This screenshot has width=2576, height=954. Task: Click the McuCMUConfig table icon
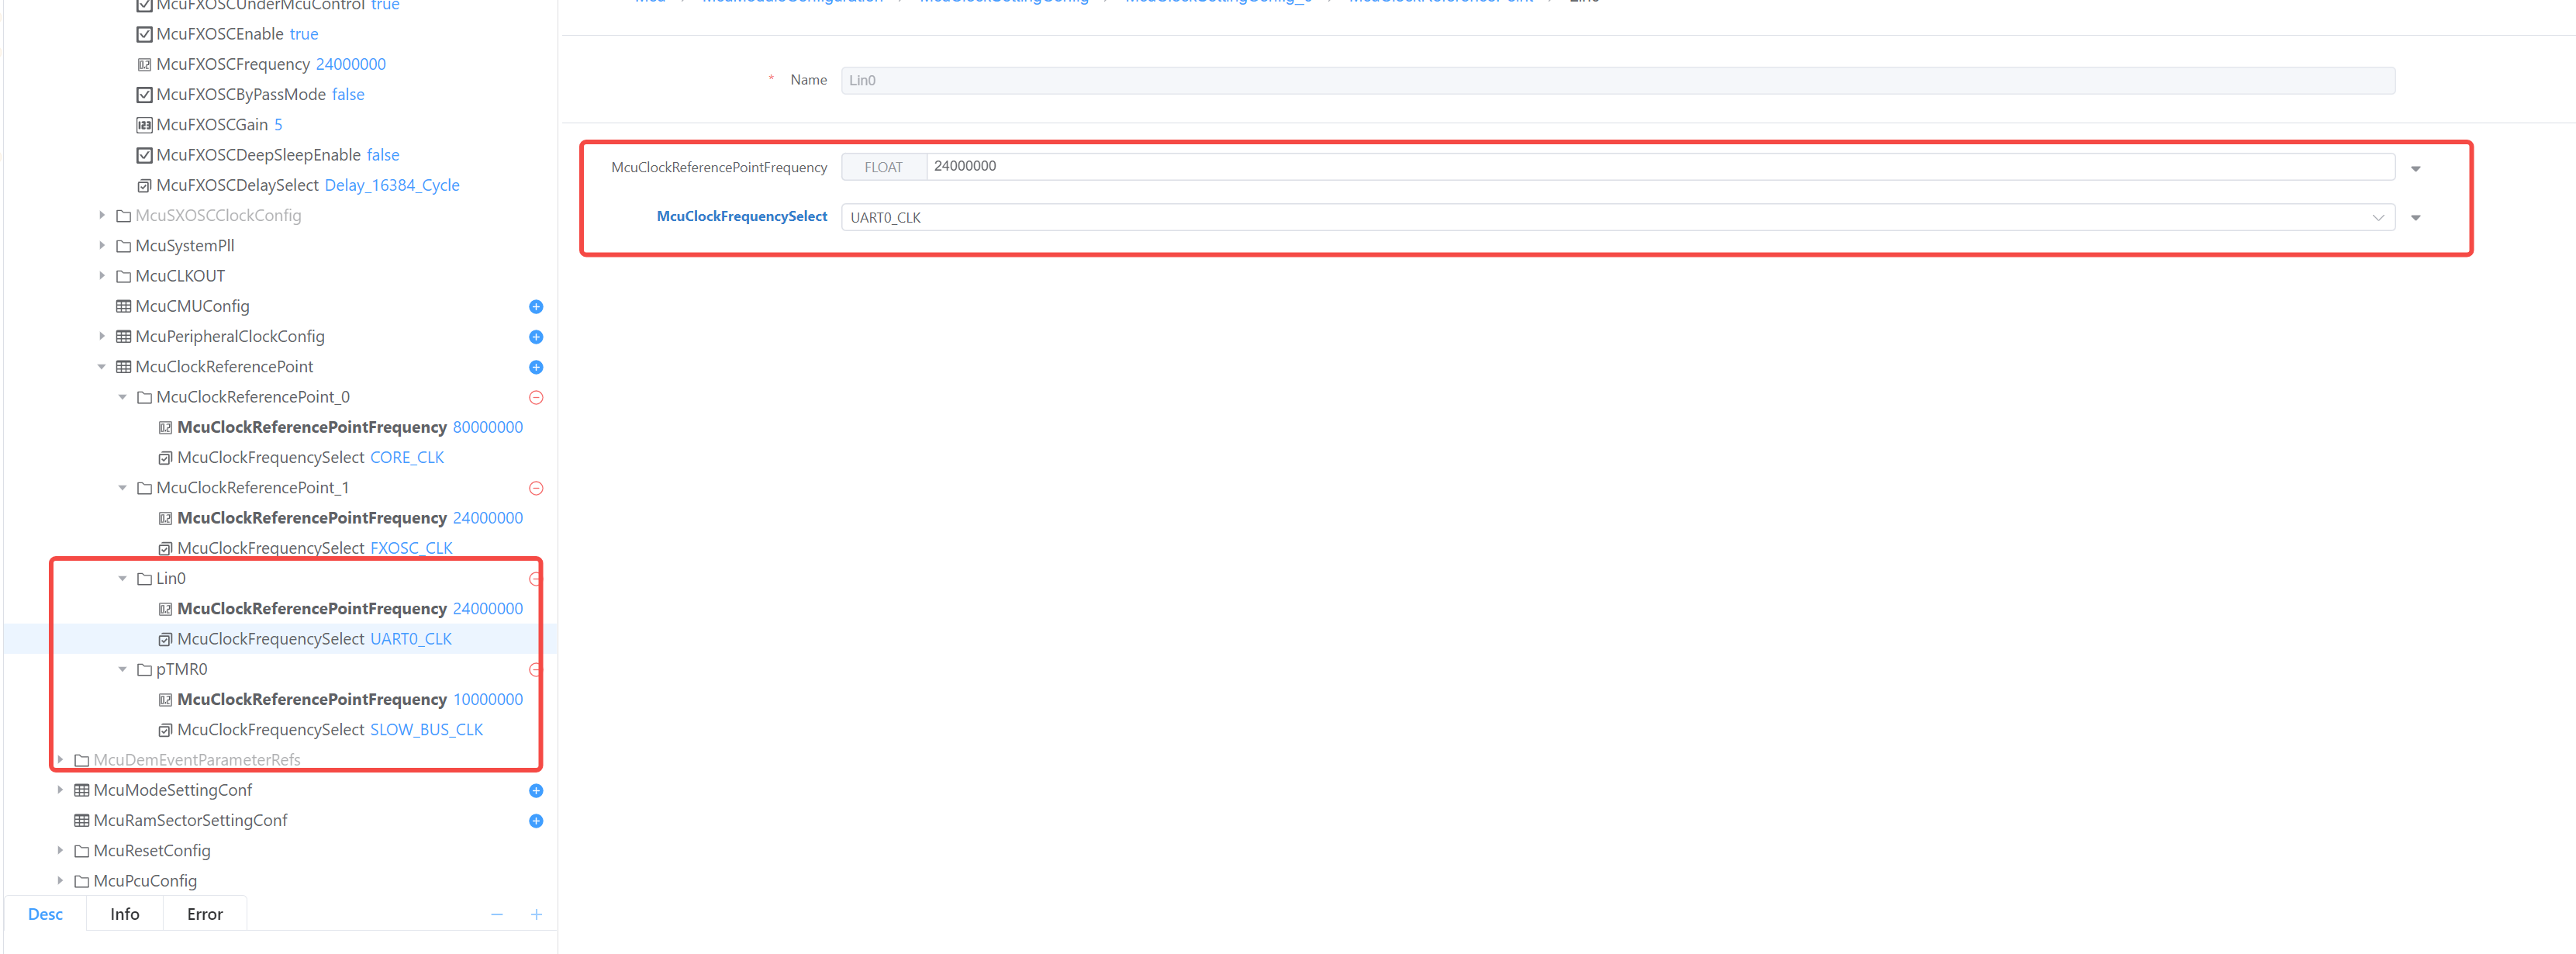click(123, 306)
